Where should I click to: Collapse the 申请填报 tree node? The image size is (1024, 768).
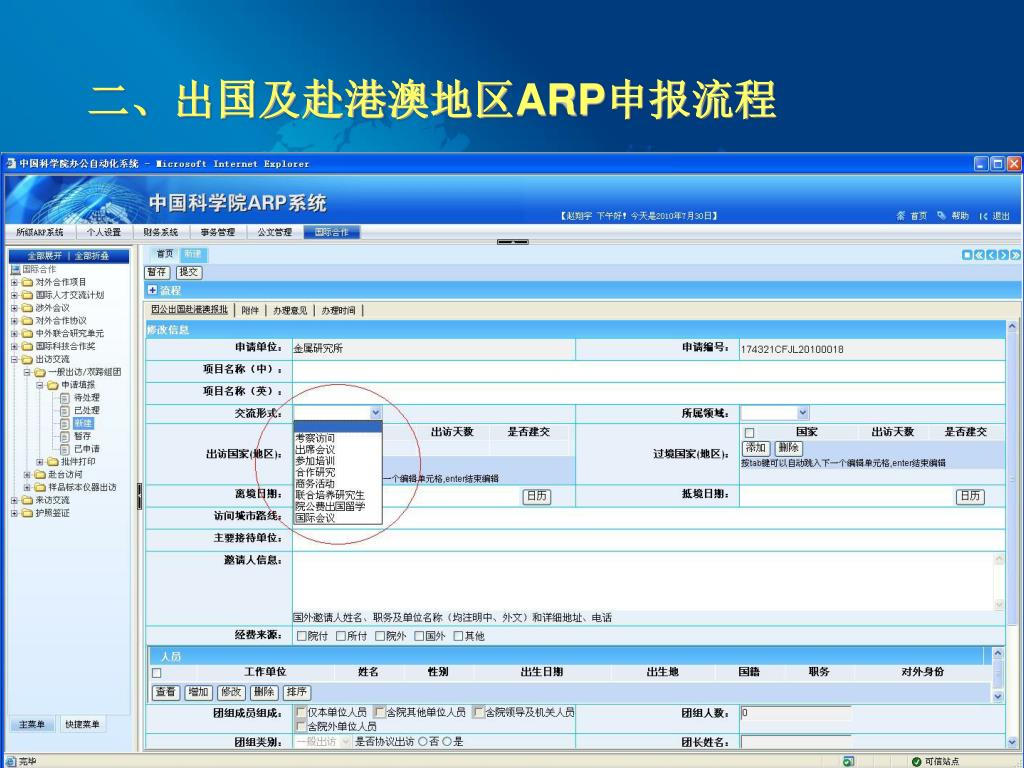(x=40, y=385)
